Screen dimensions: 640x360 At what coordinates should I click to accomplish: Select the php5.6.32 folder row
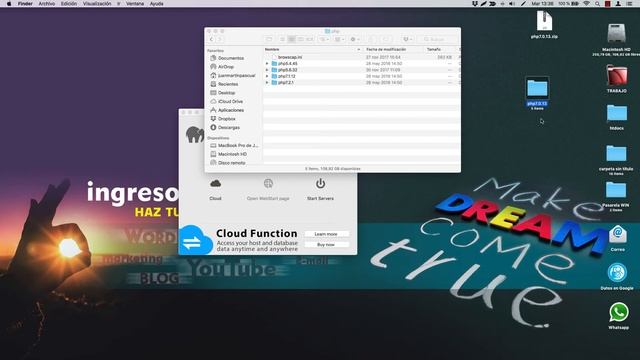pos(362,70)
